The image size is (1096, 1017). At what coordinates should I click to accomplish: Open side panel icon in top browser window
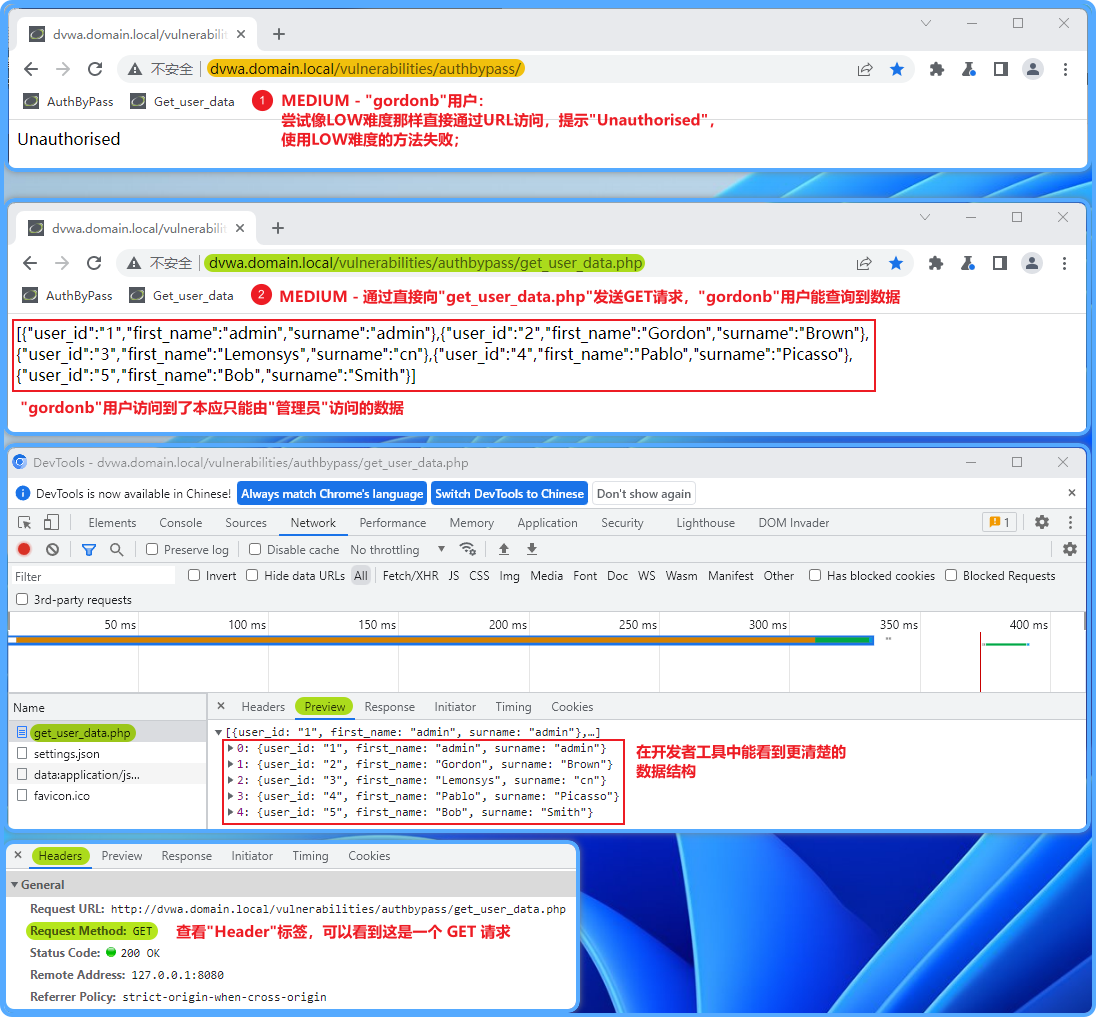[1000, 69]
